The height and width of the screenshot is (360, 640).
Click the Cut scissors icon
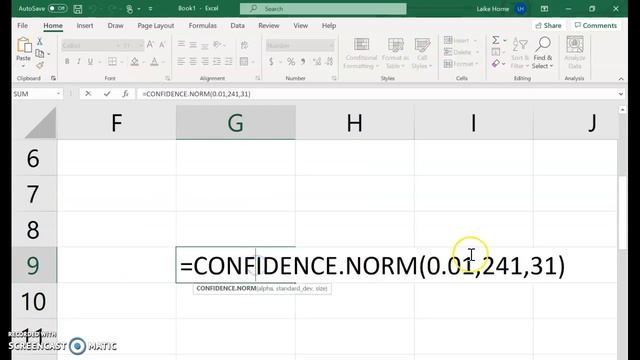pos(40,41)
